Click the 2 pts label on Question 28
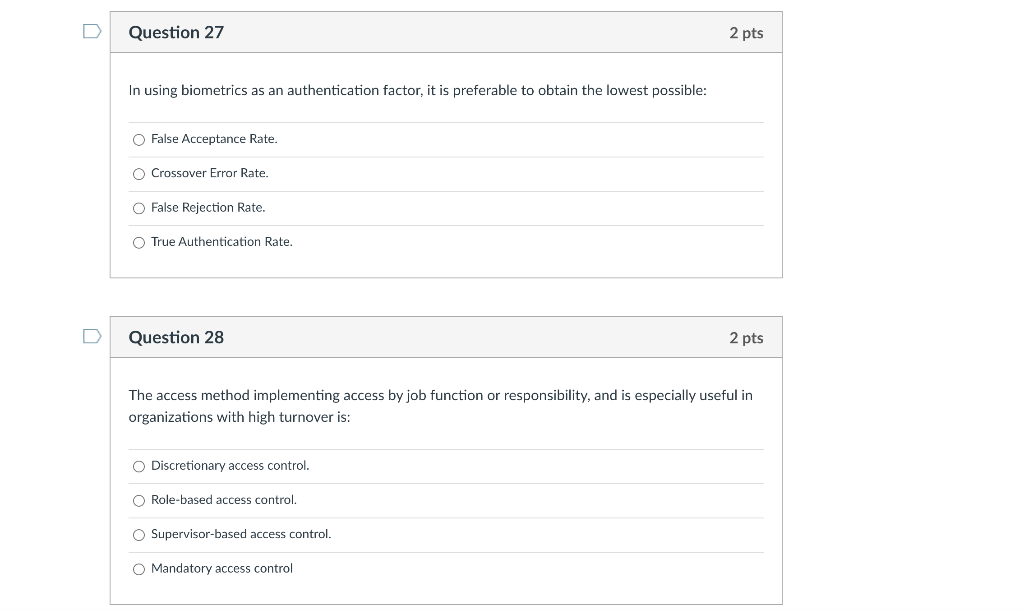The width and height of the screenshot is (1024, 610). [x=746, y=338]
